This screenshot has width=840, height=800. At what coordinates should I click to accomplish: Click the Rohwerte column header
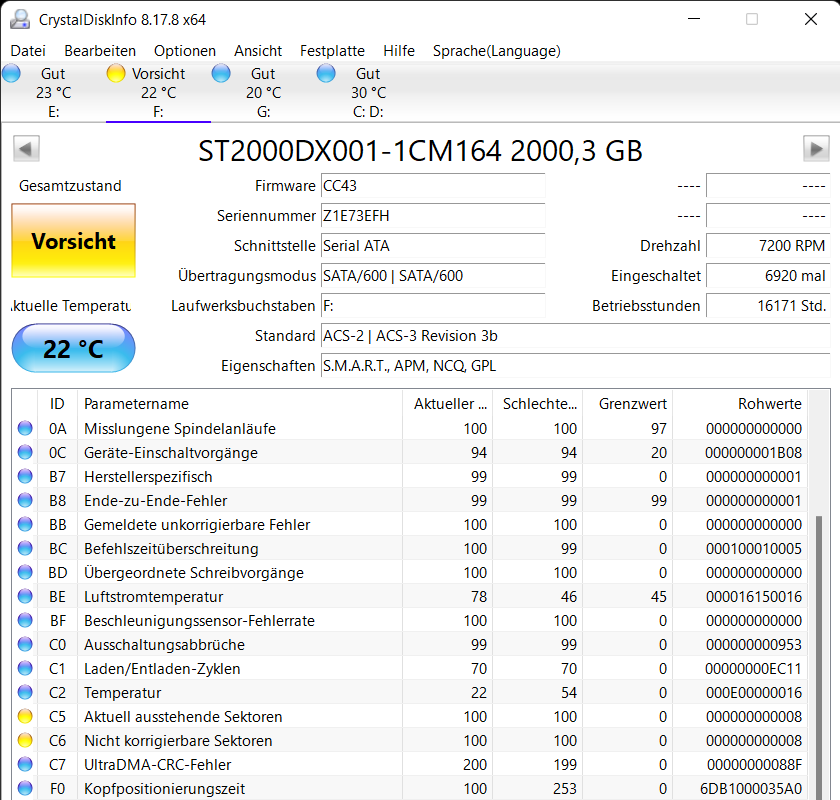[740, 403]
